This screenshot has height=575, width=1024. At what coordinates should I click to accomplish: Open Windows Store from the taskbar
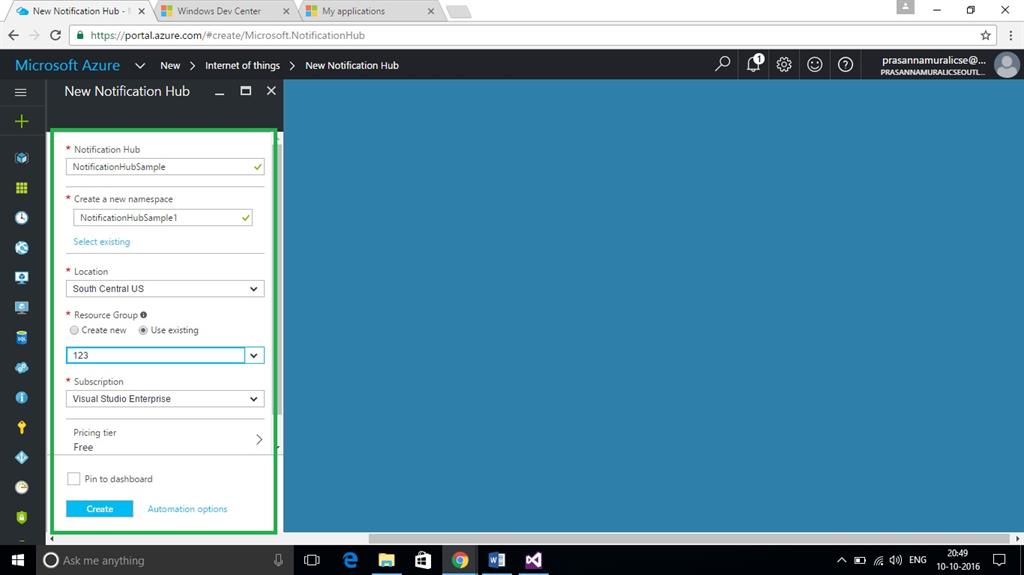423,560
